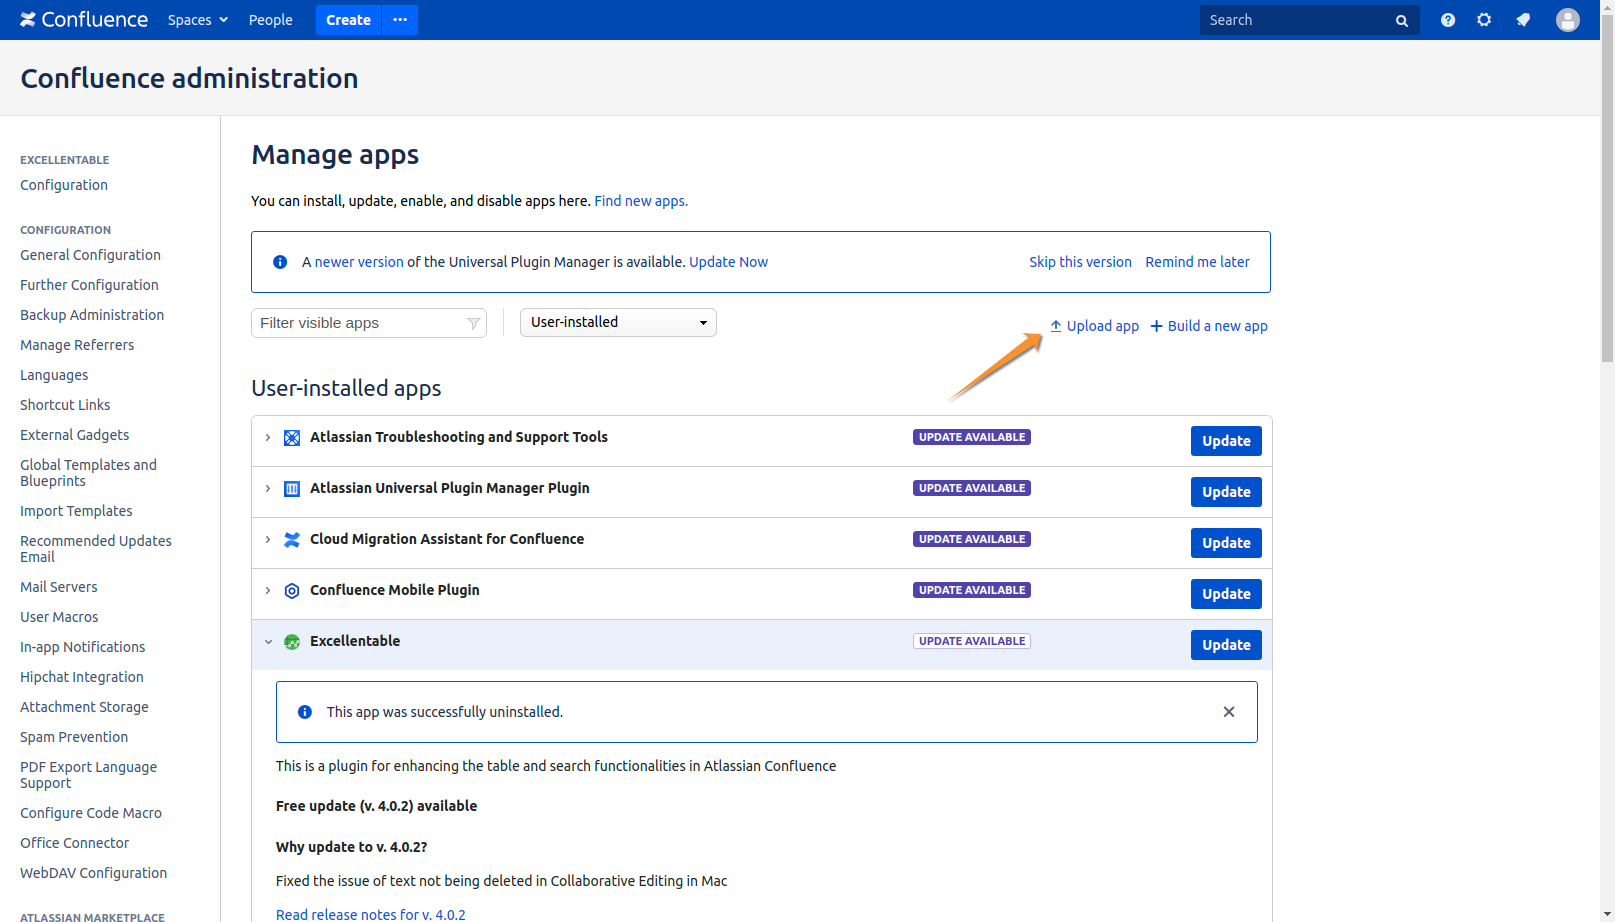The width and height of the screenshot is (1615, 922).
Task: Open Attachment Storage
Action: coord(84,707)
